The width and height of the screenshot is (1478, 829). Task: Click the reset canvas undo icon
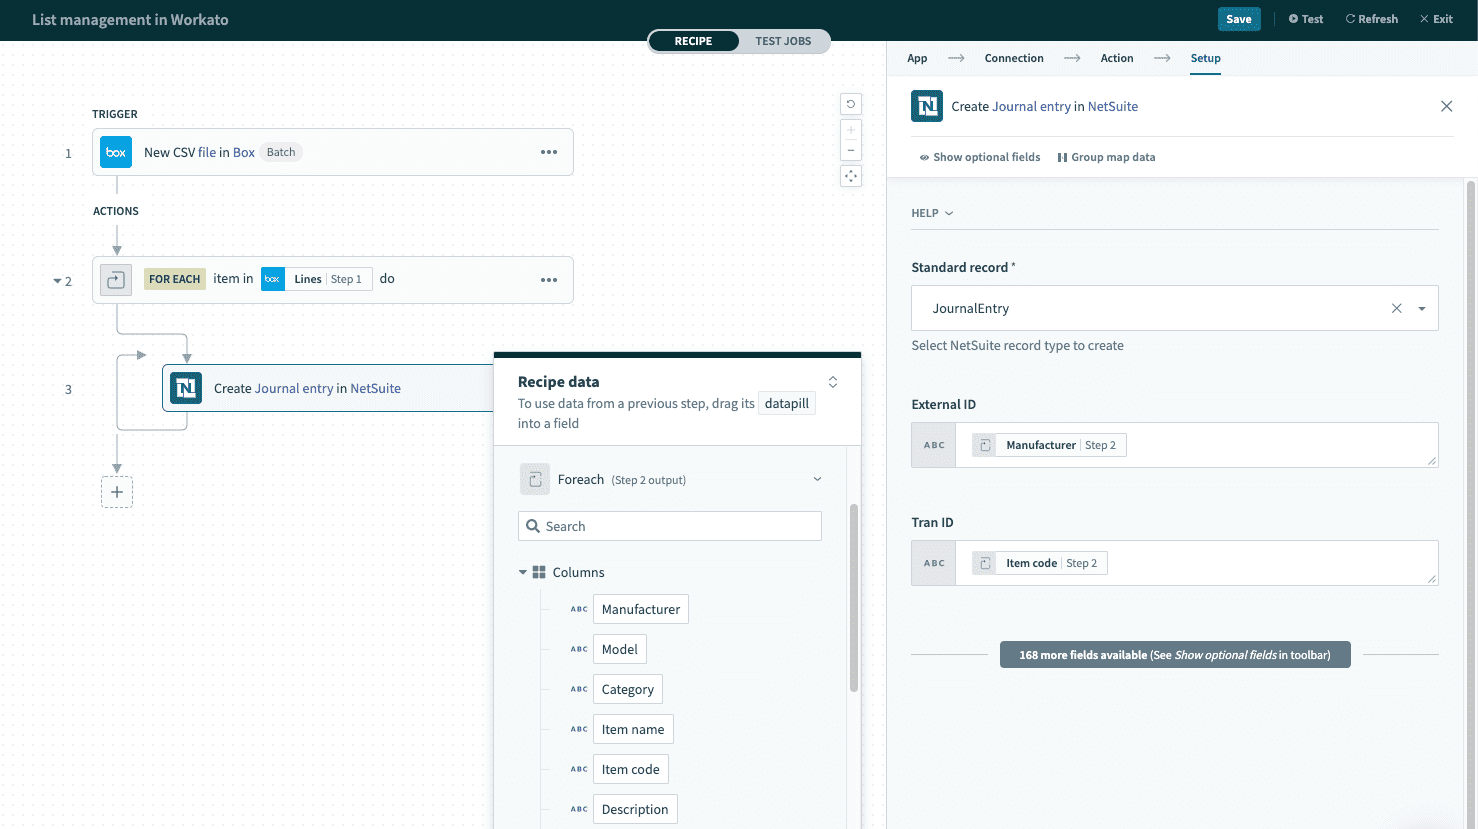pos(851,104)
